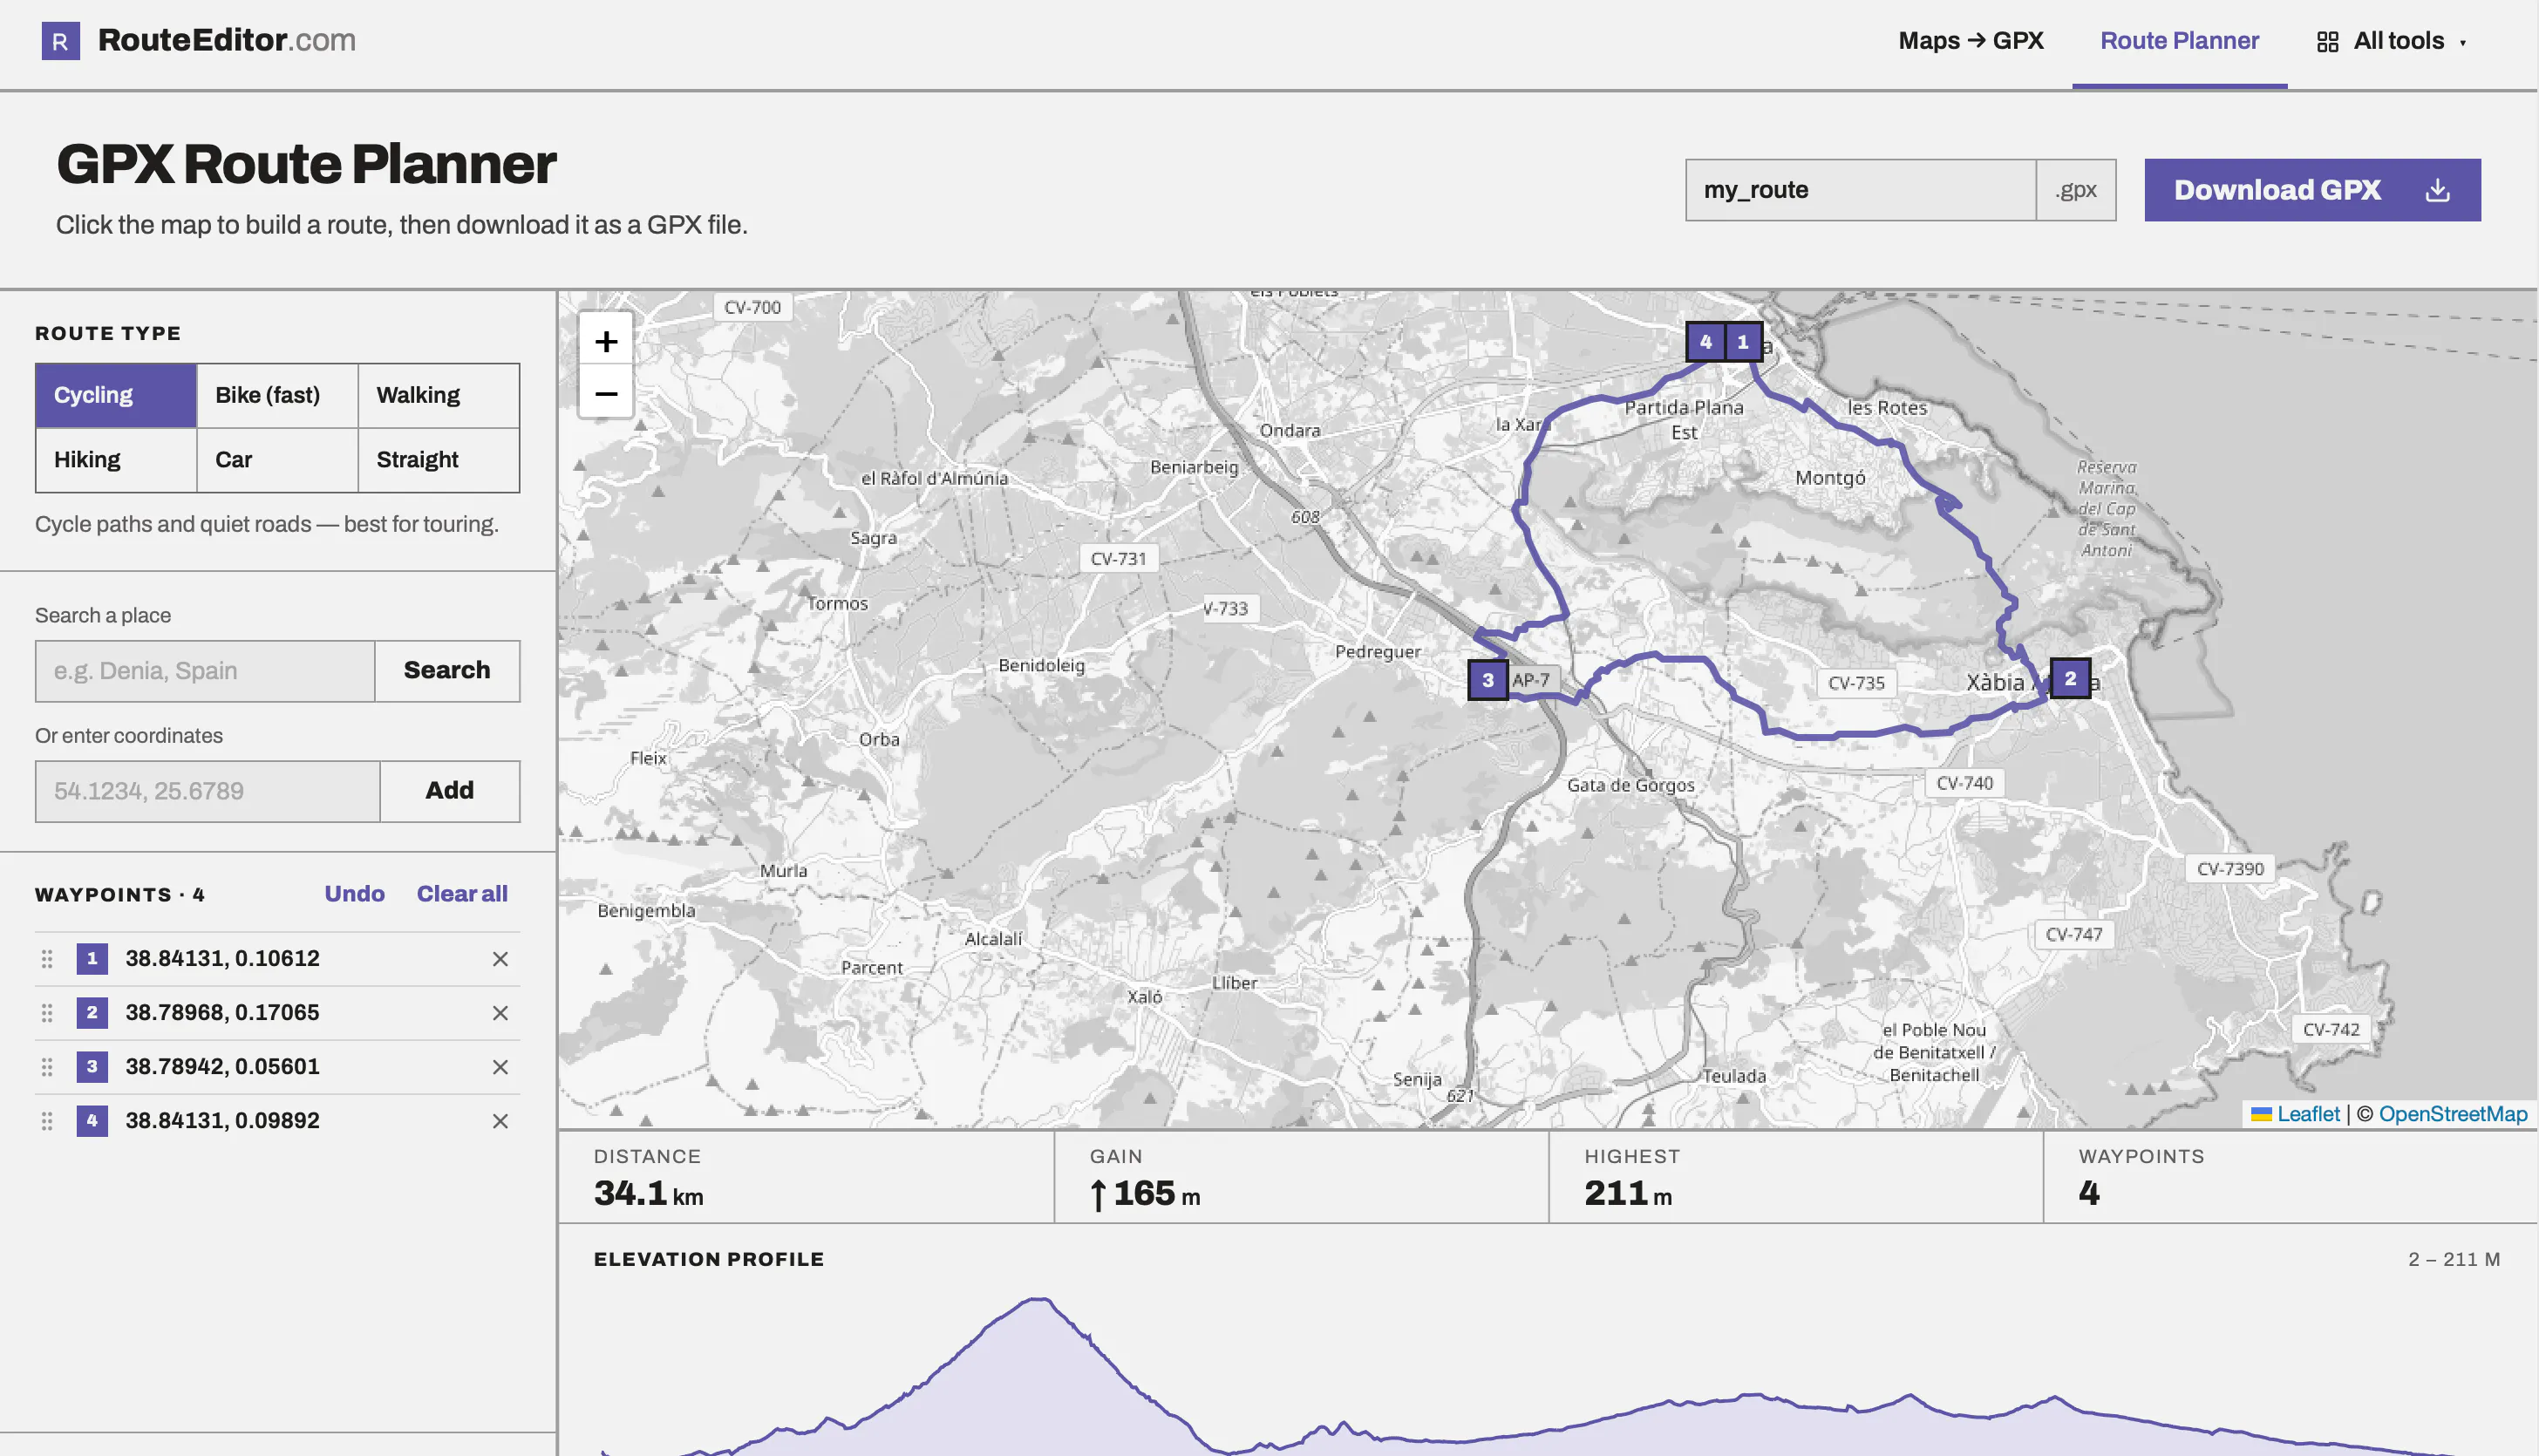Click the 34.1 km distance value
Image resolution: width=2539 pixels, height=1456 pixels.
pos(648,1193)
